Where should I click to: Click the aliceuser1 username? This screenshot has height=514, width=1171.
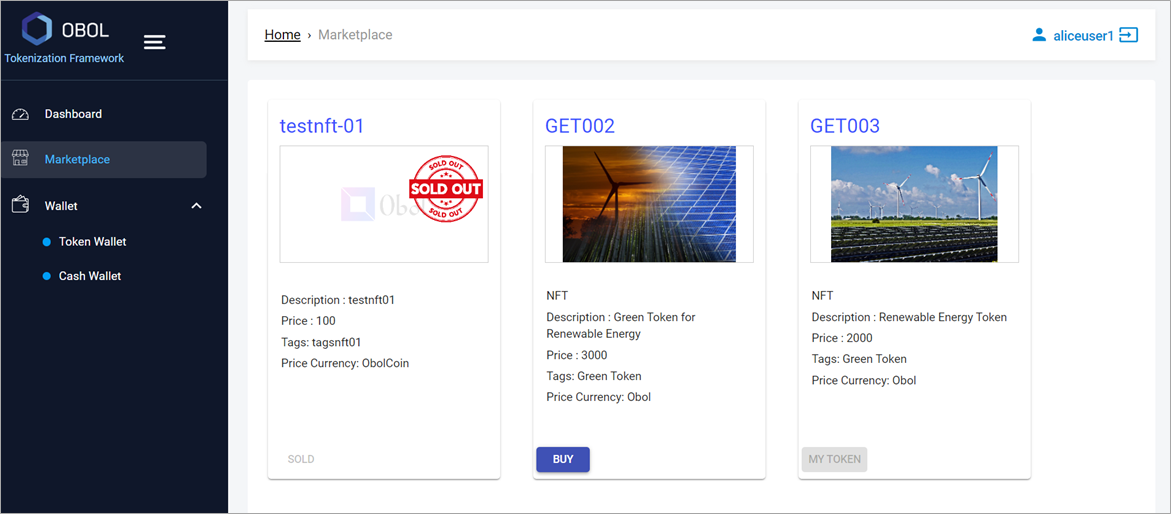(1083, 35)
